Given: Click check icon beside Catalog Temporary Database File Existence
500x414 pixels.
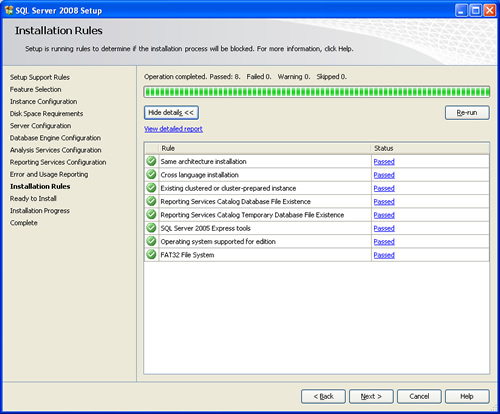Looking at the screenshot, I should coord(151,215).
